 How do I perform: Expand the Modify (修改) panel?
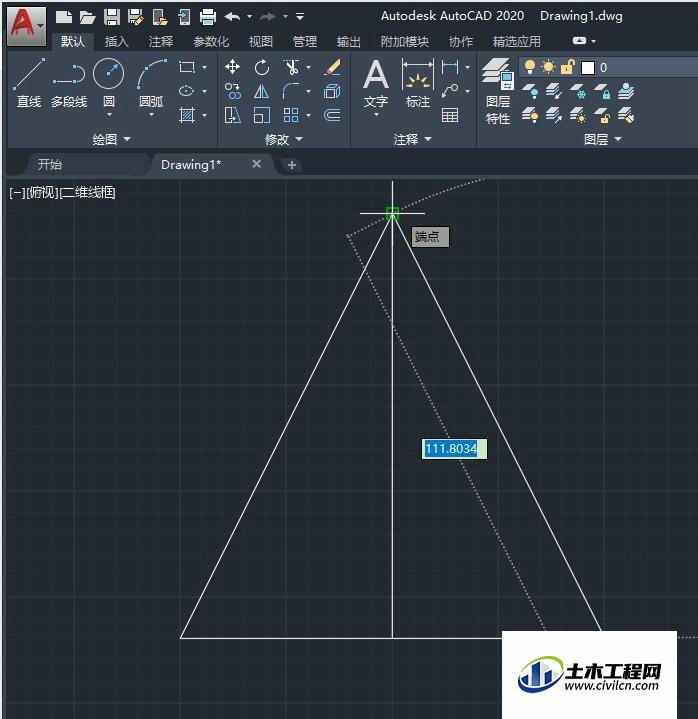[284, 139]
